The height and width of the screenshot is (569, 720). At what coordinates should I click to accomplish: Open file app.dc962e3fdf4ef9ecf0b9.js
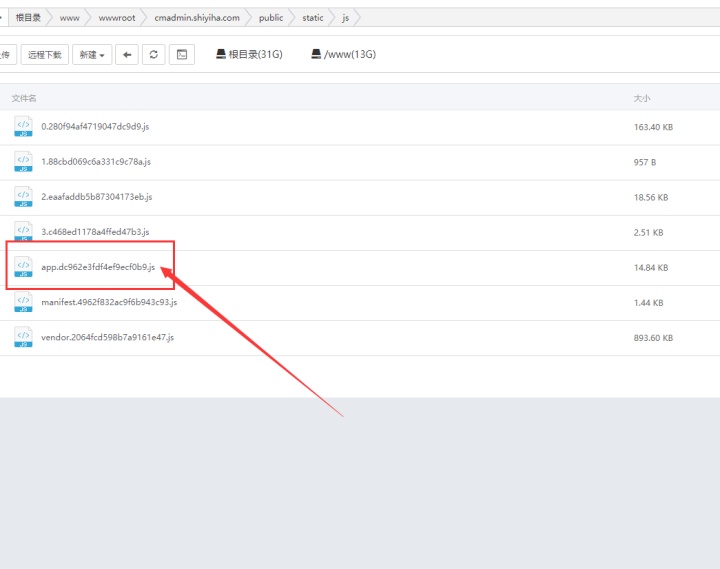pyautogui.click(x=98, y=267)
